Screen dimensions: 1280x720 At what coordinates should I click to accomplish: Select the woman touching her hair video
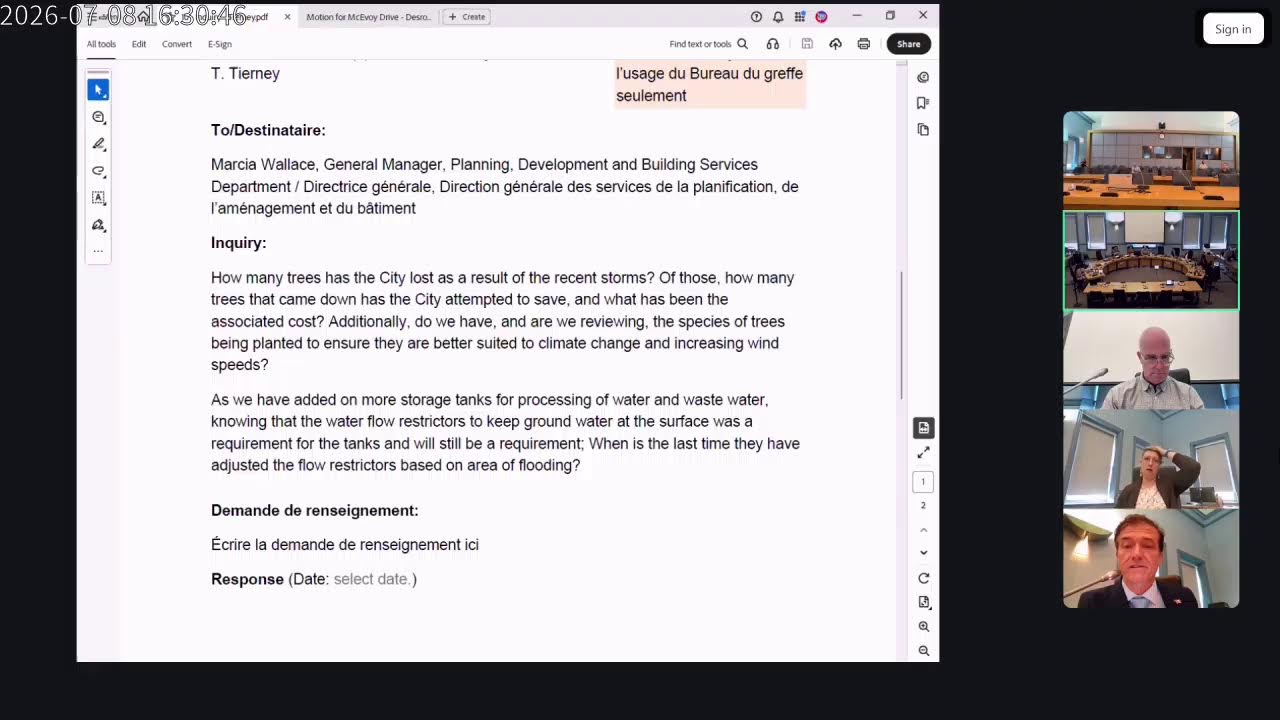[1151, 459]
